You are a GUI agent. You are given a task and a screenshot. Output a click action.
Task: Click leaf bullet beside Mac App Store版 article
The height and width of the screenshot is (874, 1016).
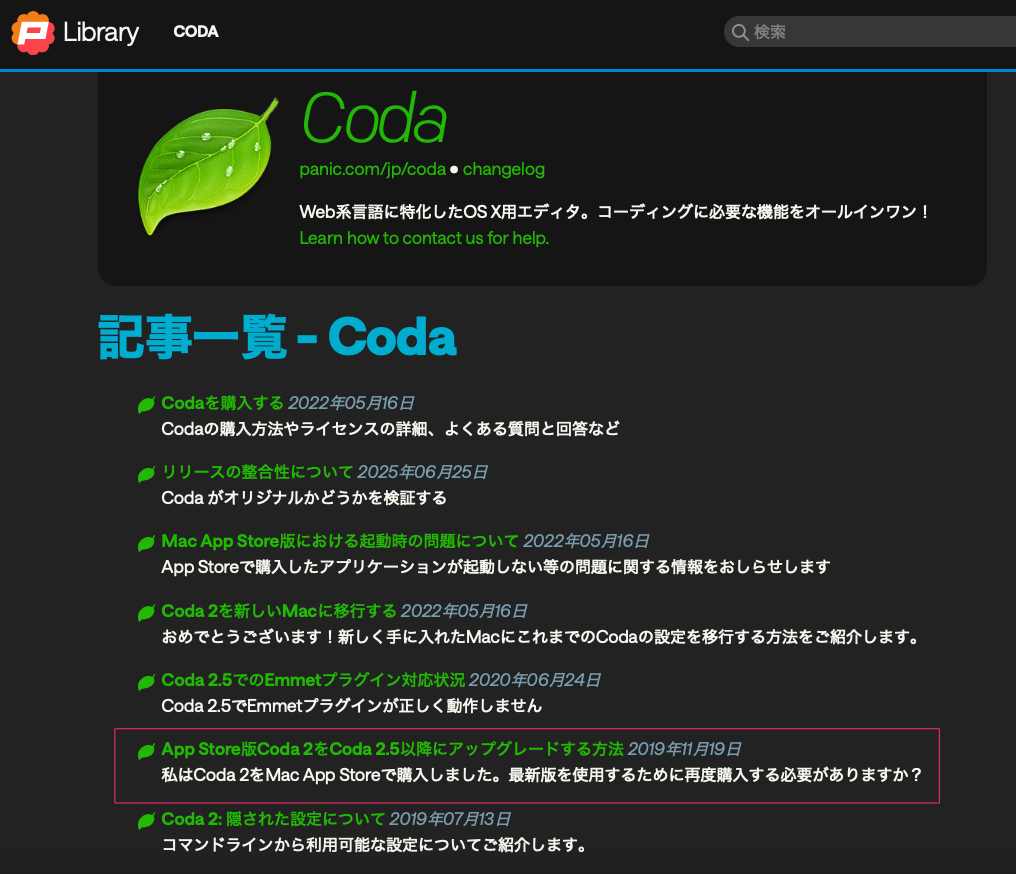pyautogui.click(x=146, y=543)
